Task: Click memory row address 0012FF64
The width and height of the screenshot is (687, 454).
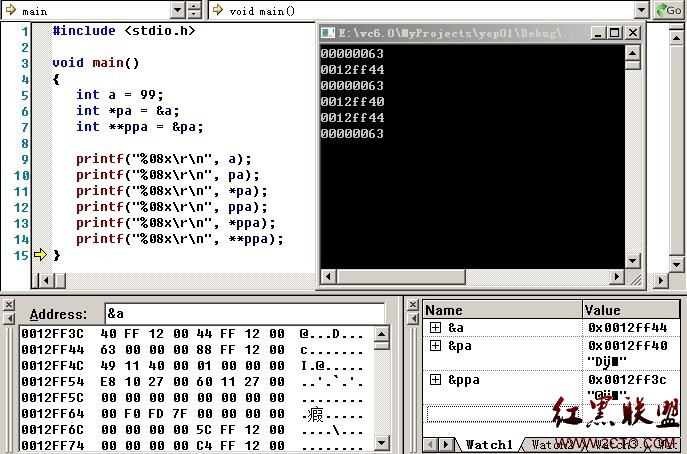Action: pos(52,414)
